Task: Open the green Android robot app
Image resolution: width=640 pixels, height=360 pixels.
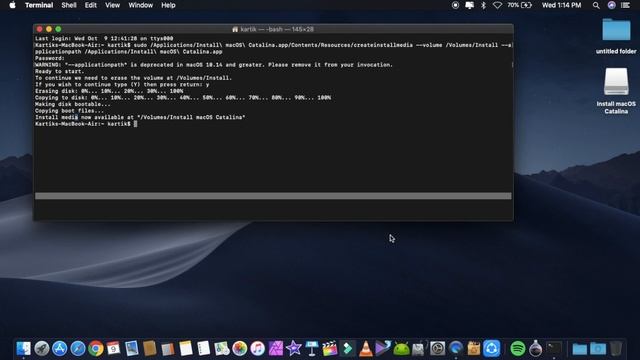Action: [x=401, y=349]
